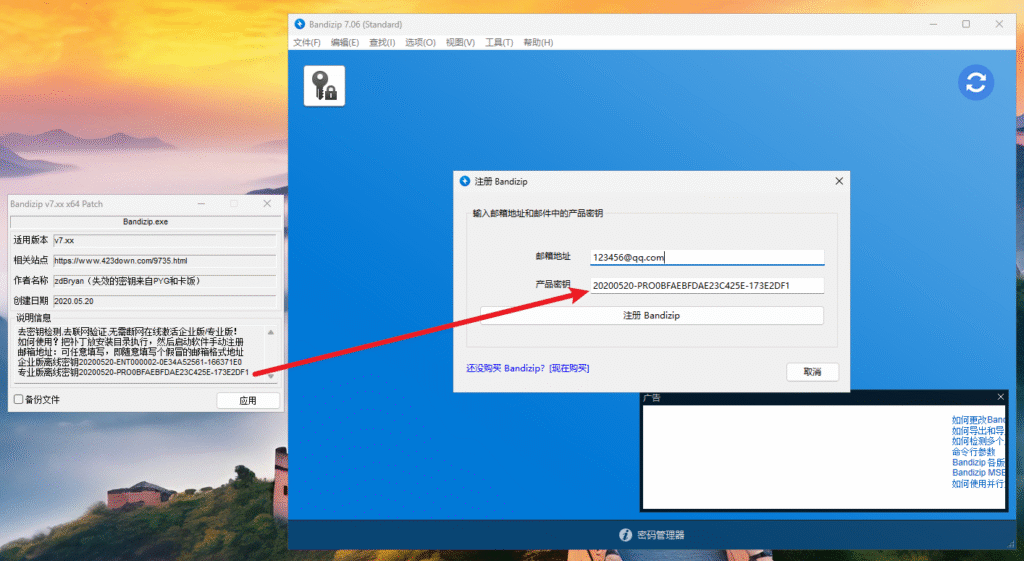
Task: Click the 作者名称 field with zdBryan
Action: pos(165,281)
